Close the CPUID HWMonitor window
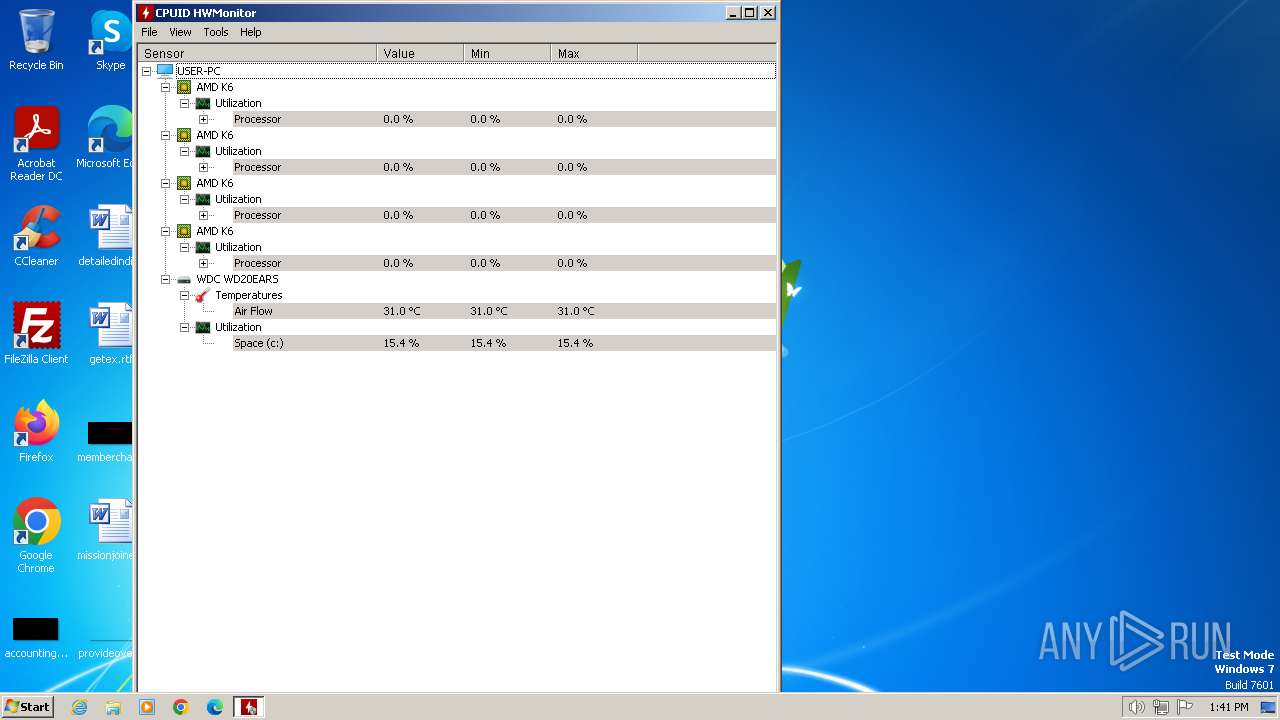Image resolution: width=1280 pixels, height=720 pixels. point(768,13)
